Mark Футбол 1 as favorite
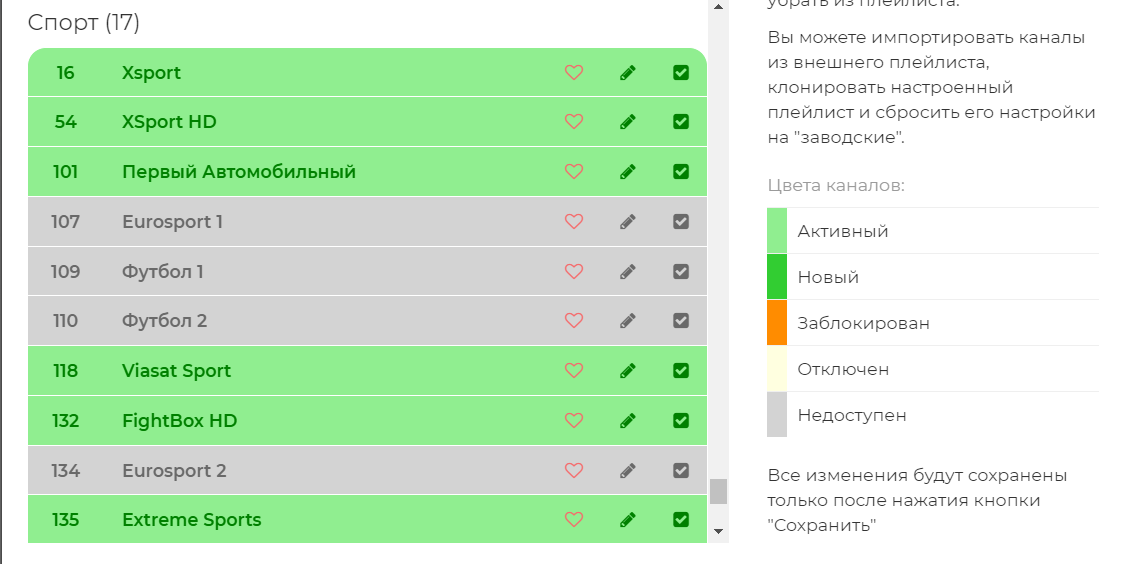1122x564 pixels. click(574, 271)
